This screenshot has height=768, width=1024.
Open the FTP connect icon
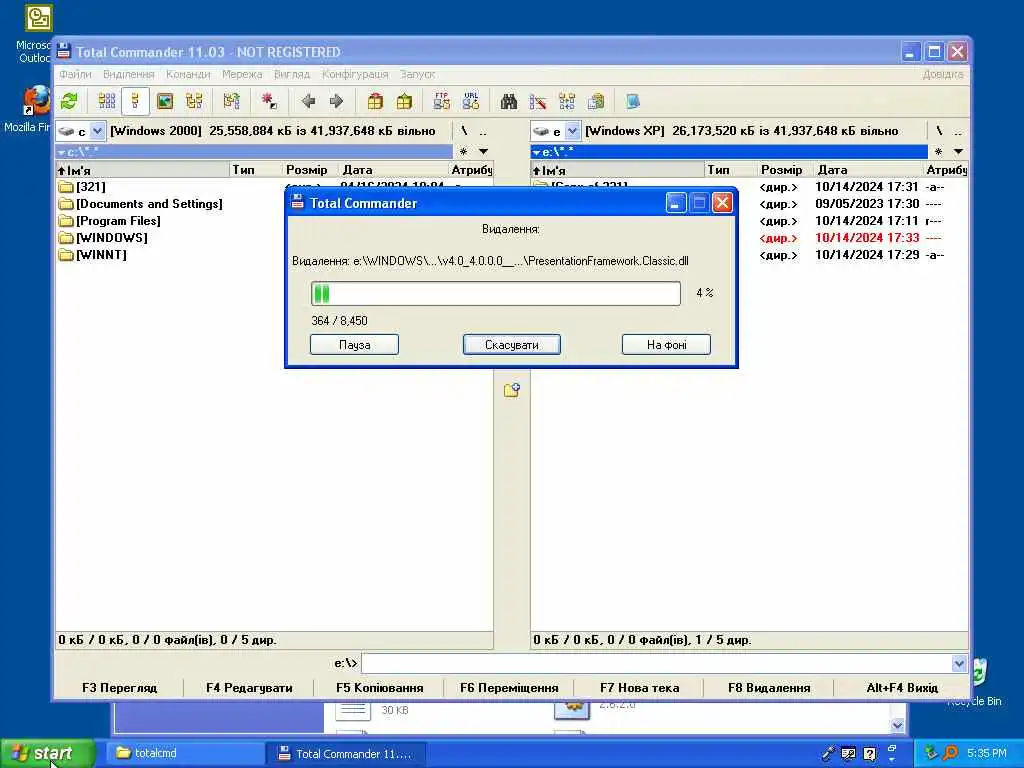[x=441, y=101]
